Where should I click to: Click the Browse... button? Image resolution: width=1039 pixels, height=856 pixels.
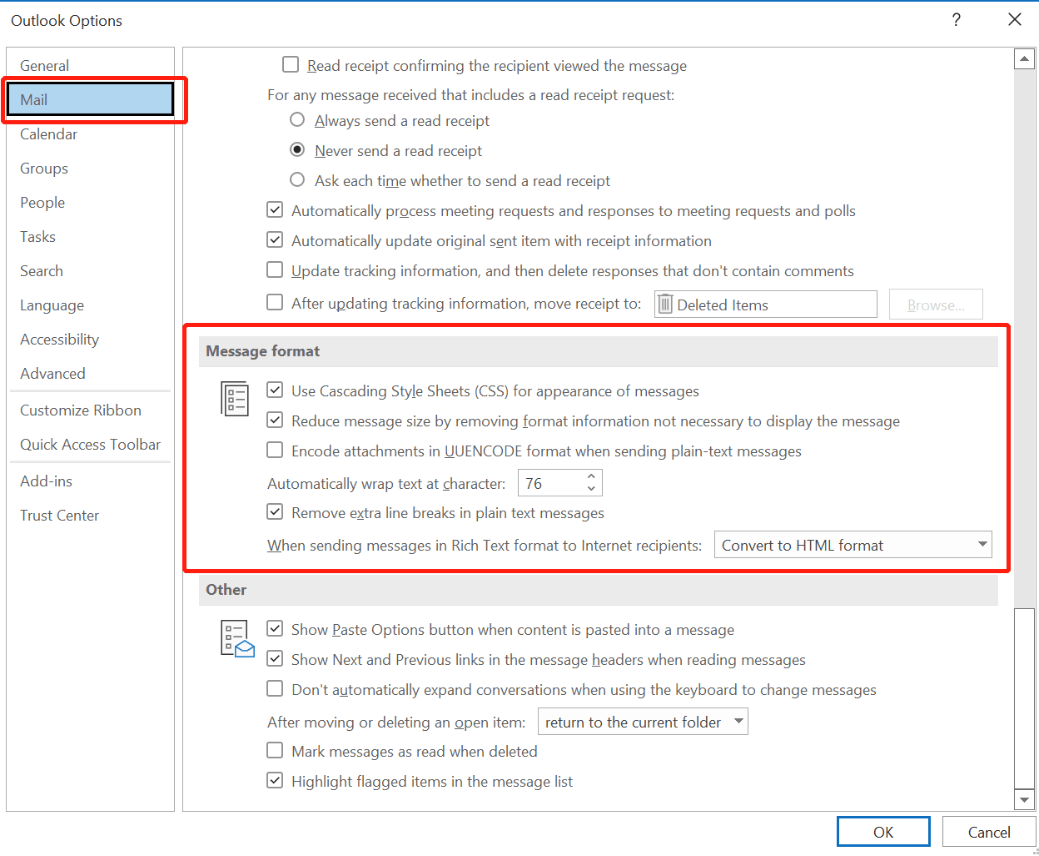coord(936,305)
